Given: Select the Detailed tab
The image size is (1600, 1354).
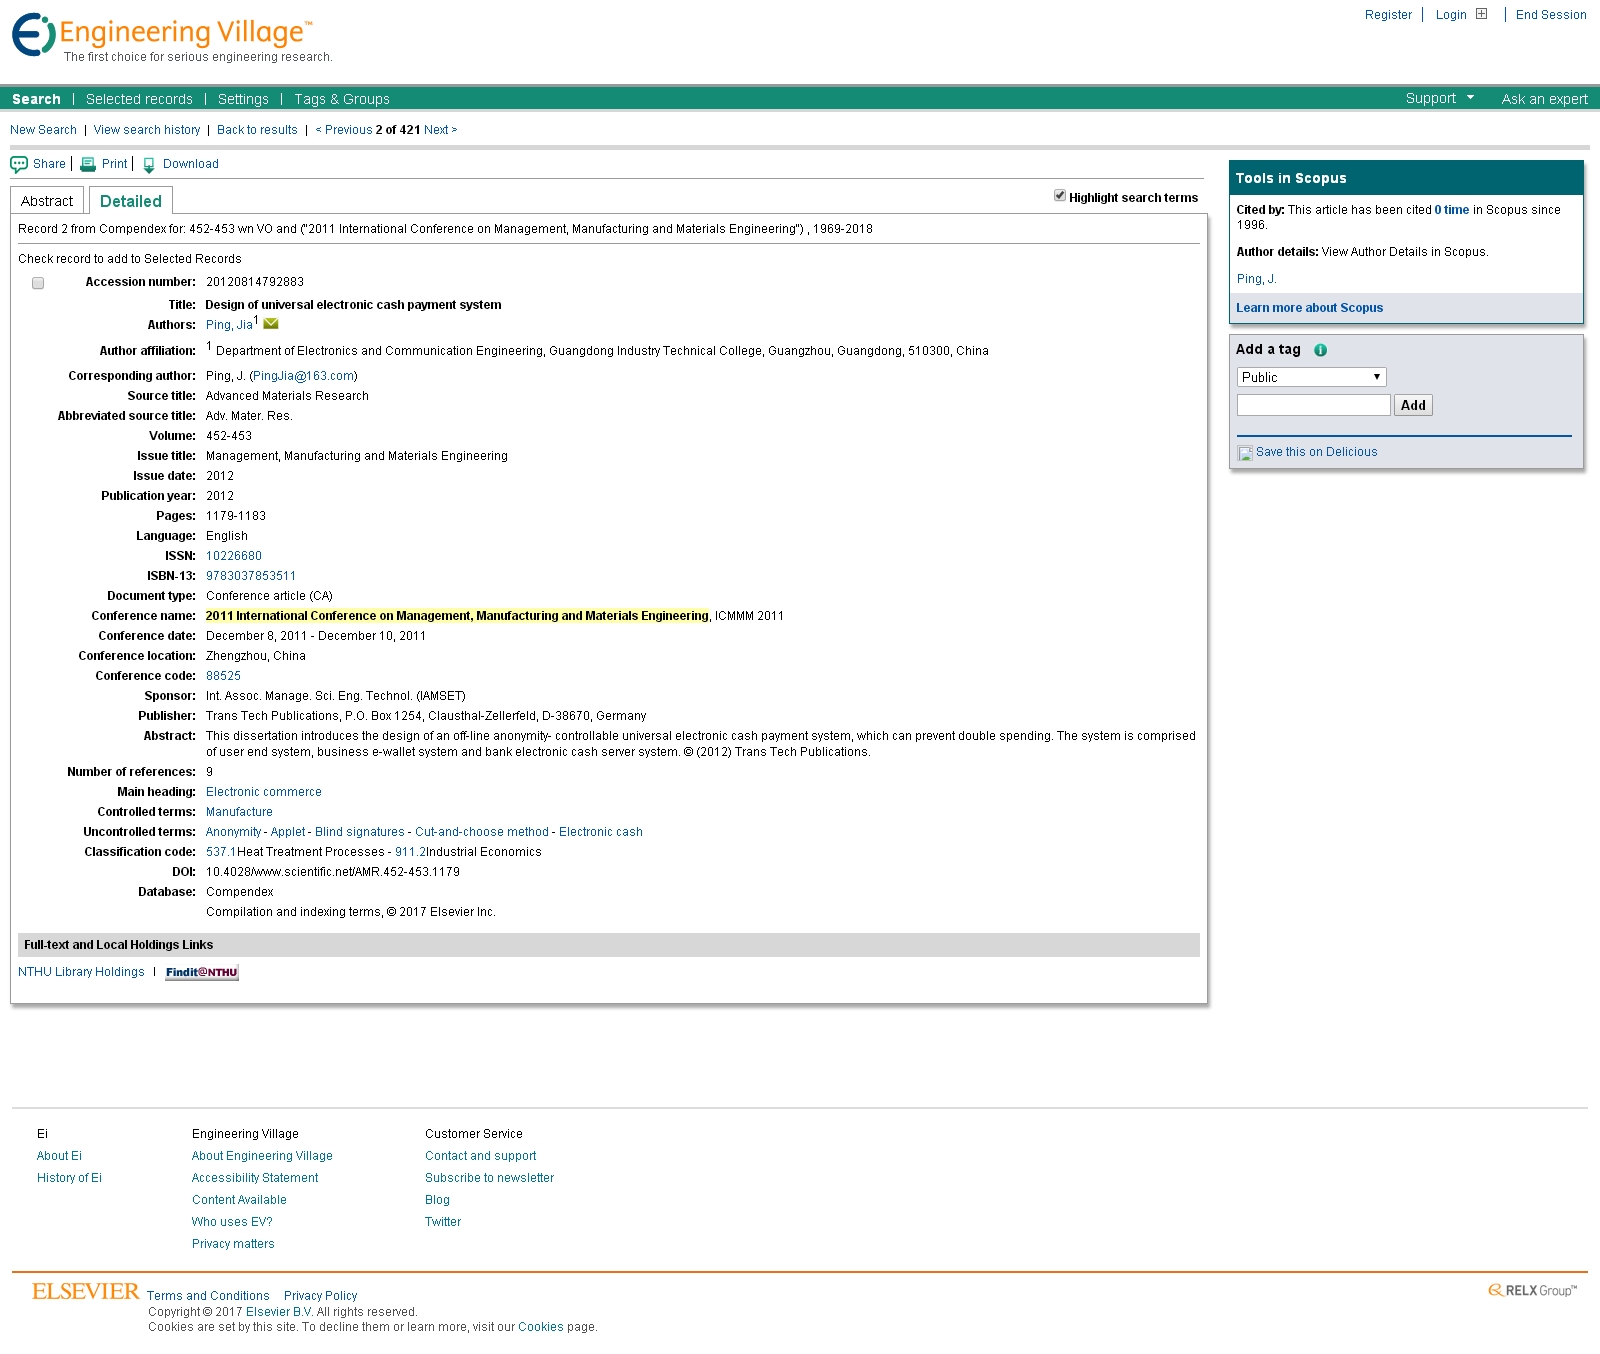Looking at the screenshot, I should [x=131, y=201].
